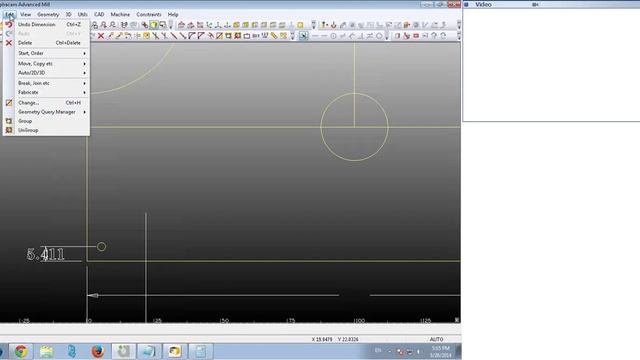Click the red undo arrow icon in menu
The height and width of the screenshot is (360, 640).
point(9,24)
